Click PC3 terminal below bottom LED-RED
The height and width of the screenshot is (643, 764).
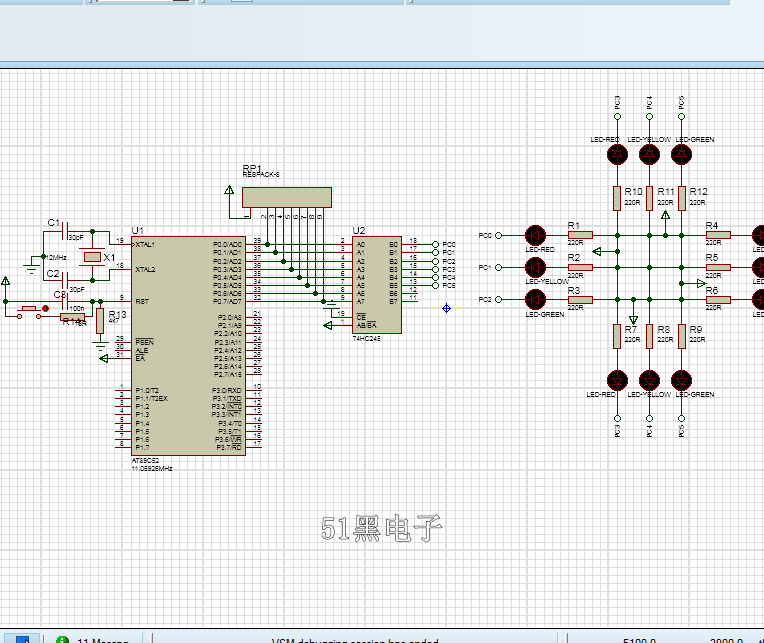click(617, 418)
